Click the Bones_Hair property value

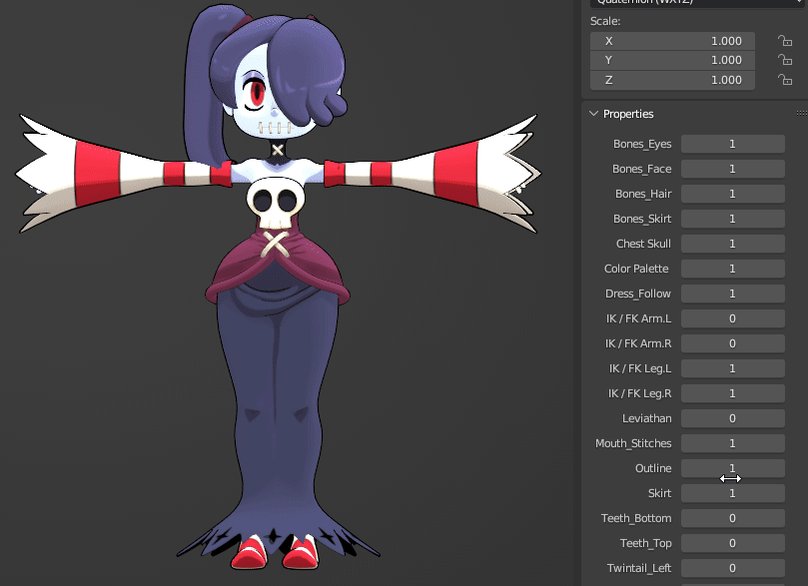(733, 194)
